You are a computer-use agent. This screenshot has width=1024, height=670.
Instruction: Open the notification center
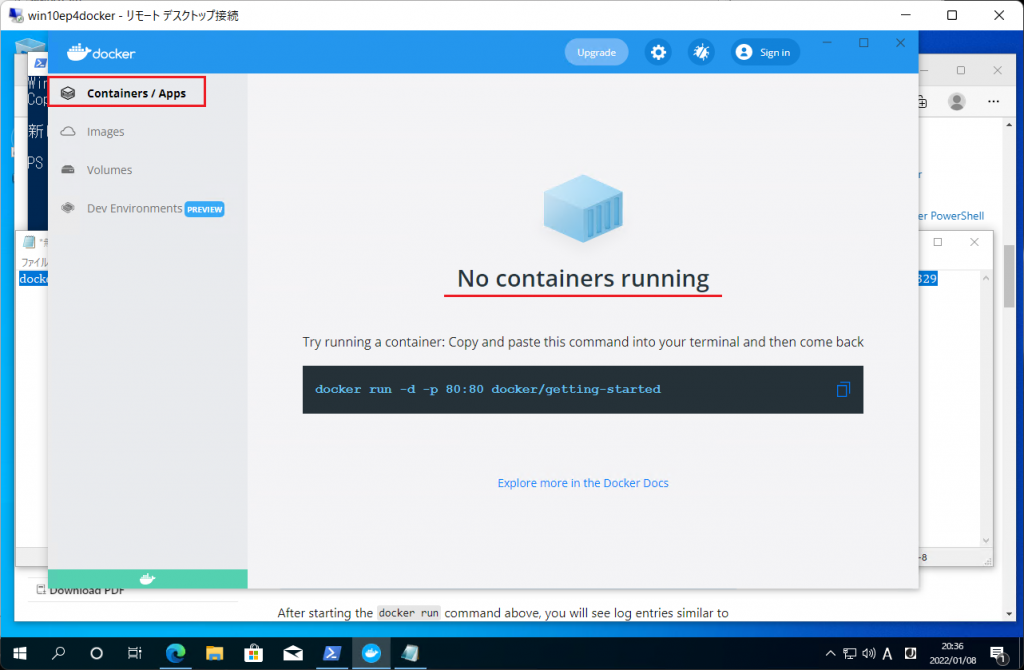pyautogui.click(x=998, y=654)
